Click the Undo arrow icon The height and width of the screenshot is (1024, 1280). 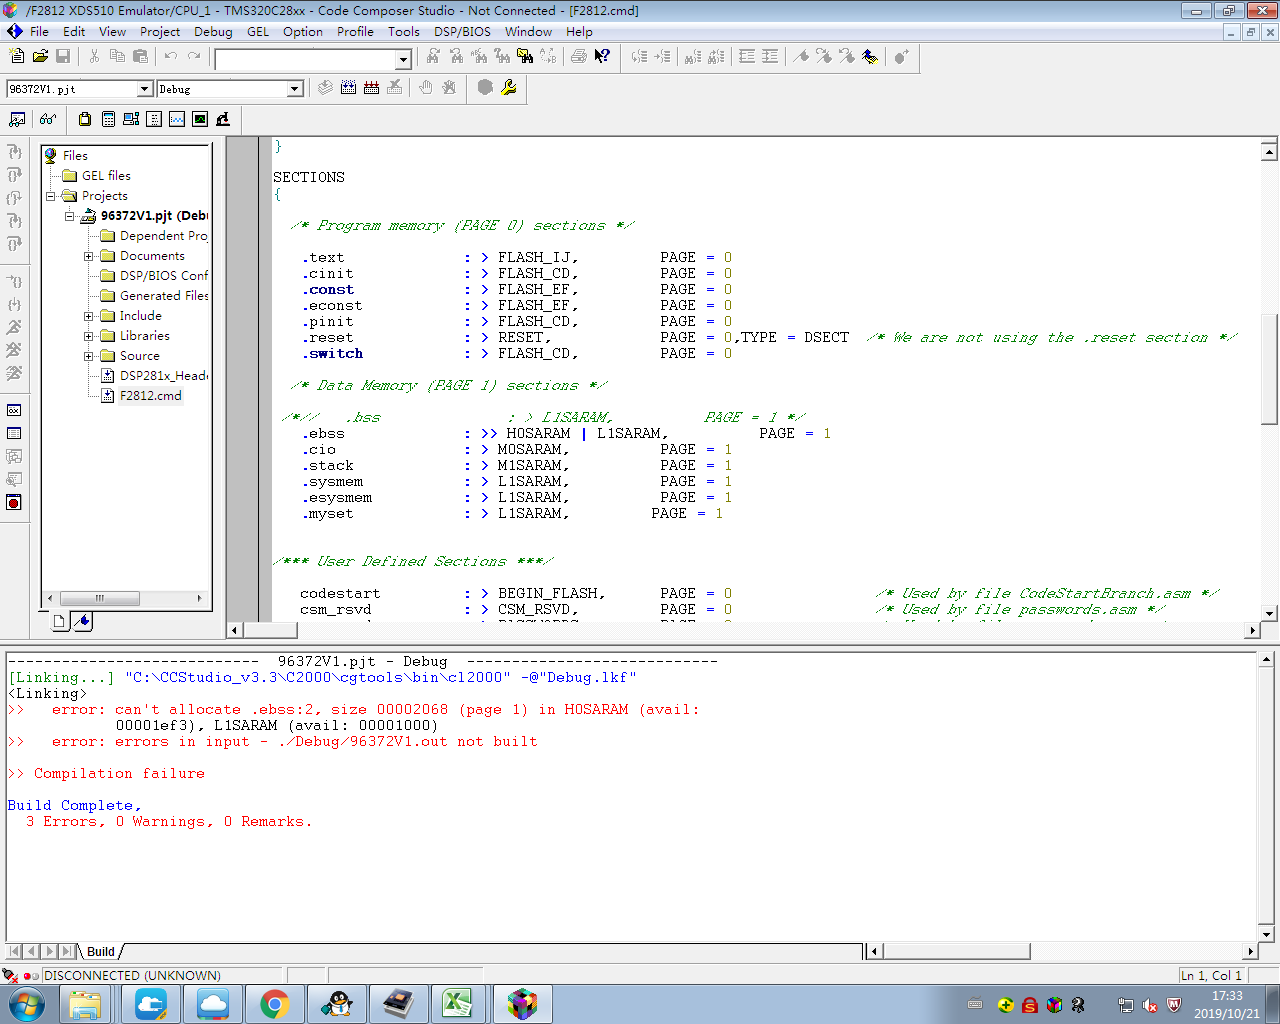tap(171, 57)
